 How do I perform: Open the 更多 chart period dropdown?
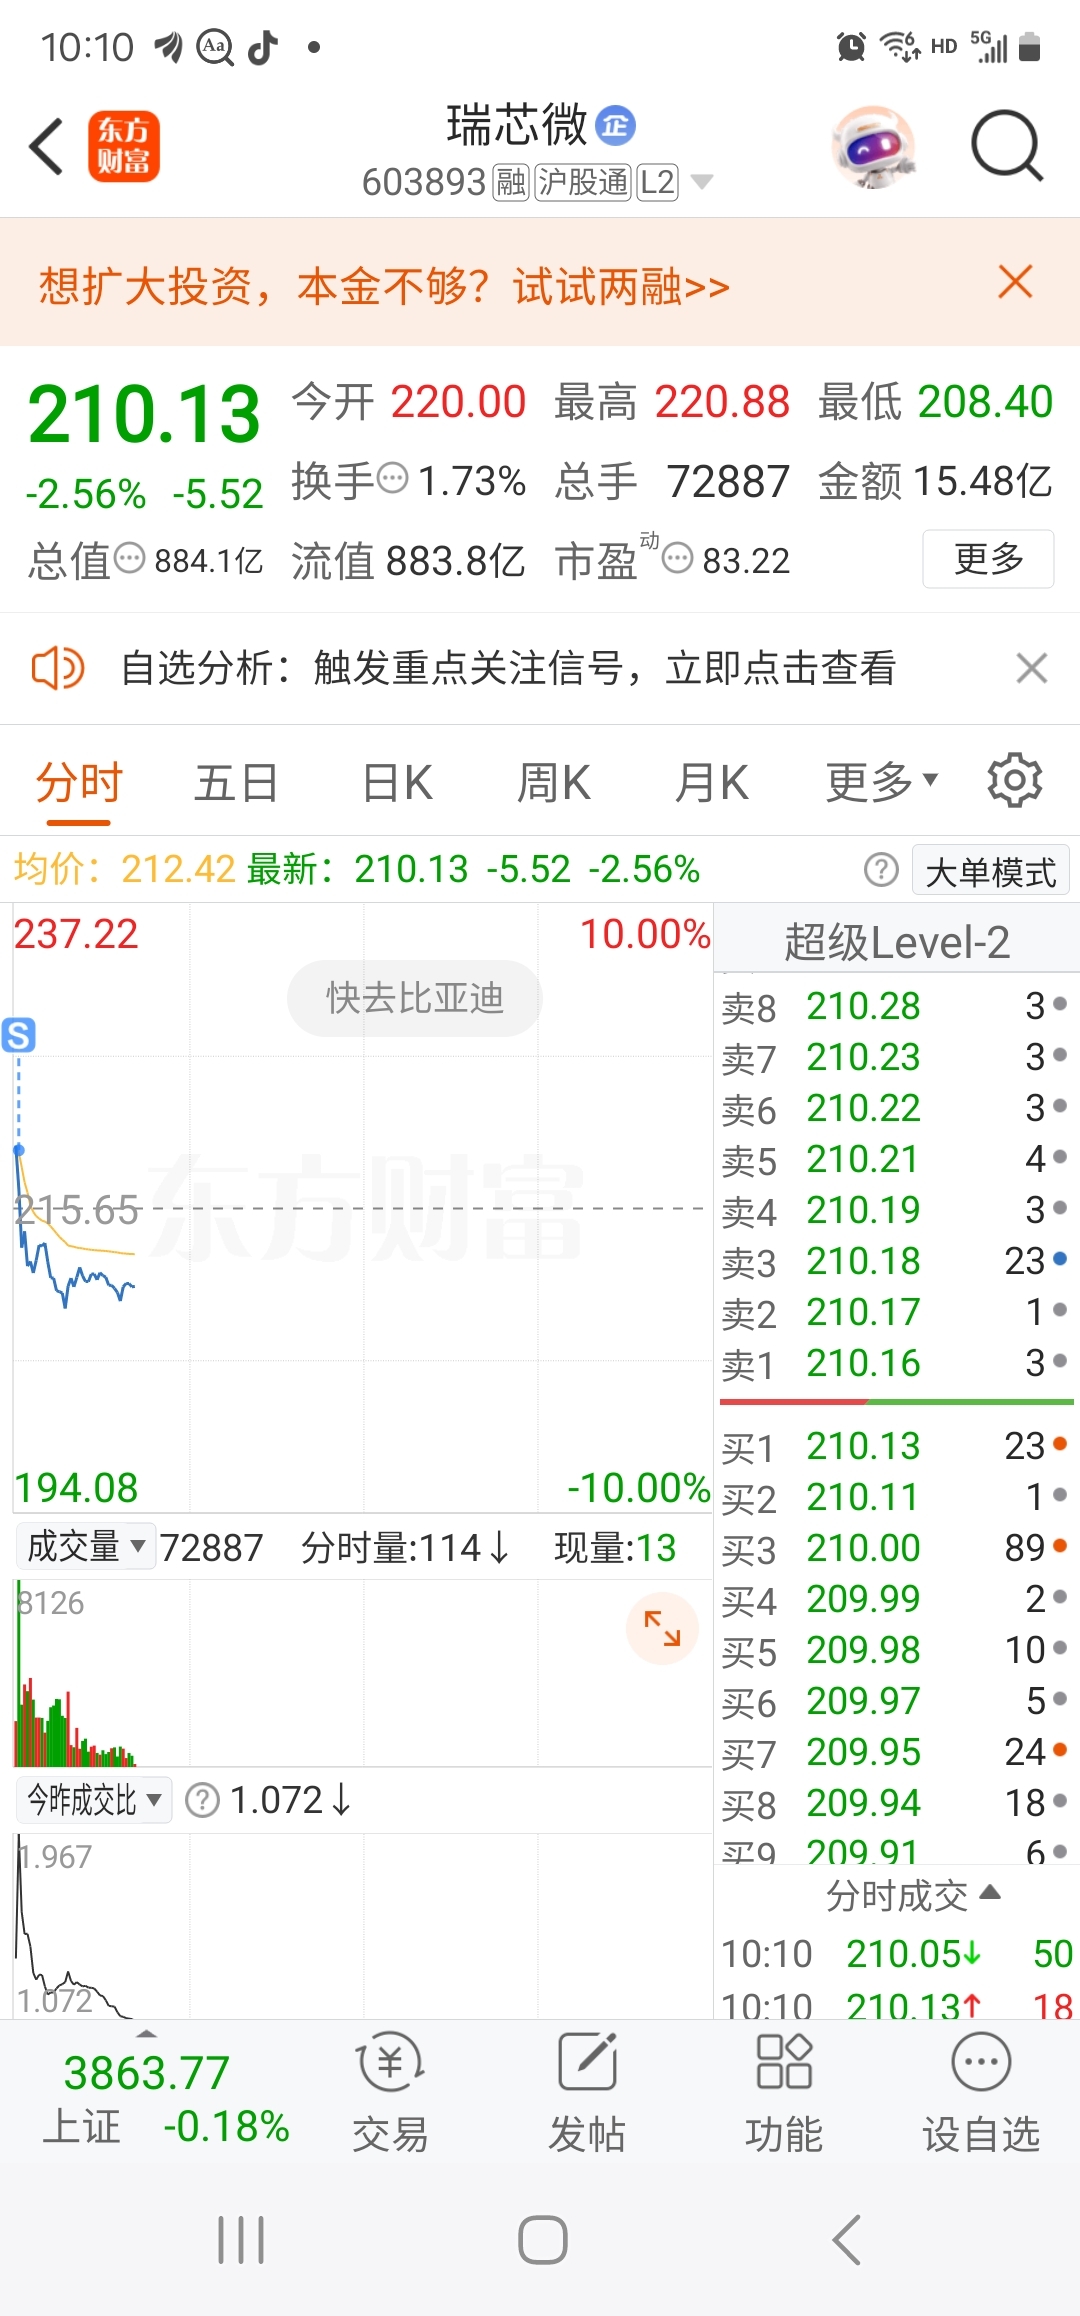pyautogui.click(x=881, y=782)
